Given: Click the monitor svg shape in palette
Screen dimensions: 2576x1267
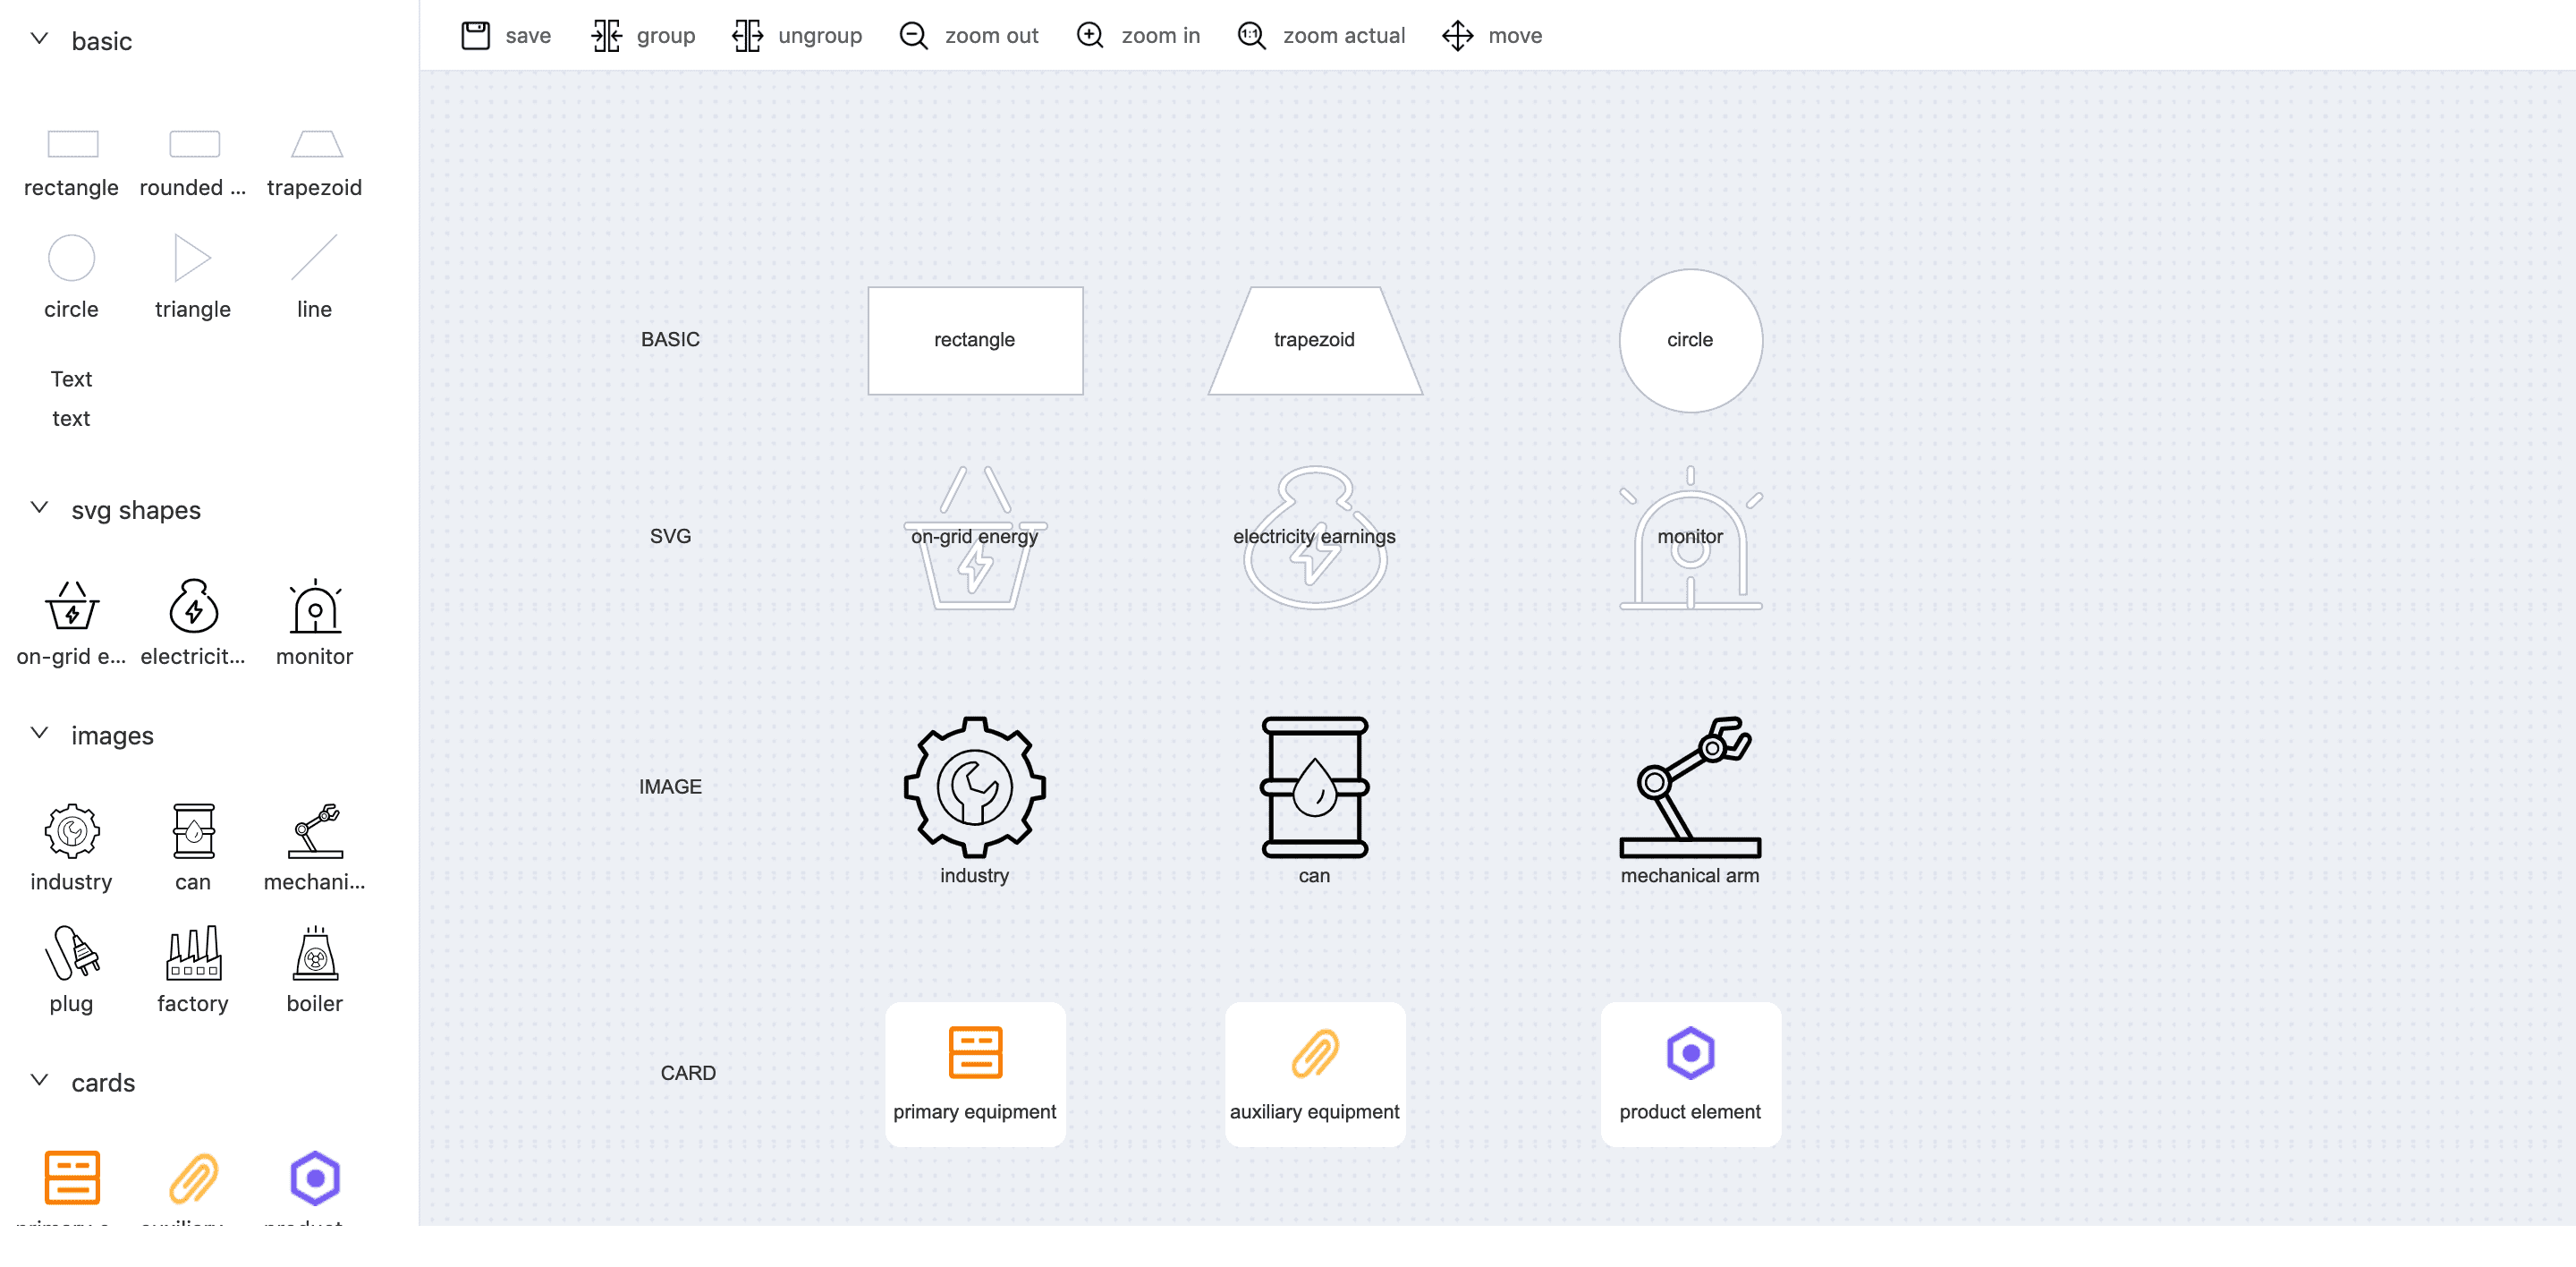Looking at the screenshot, I should tap(315, 607).
